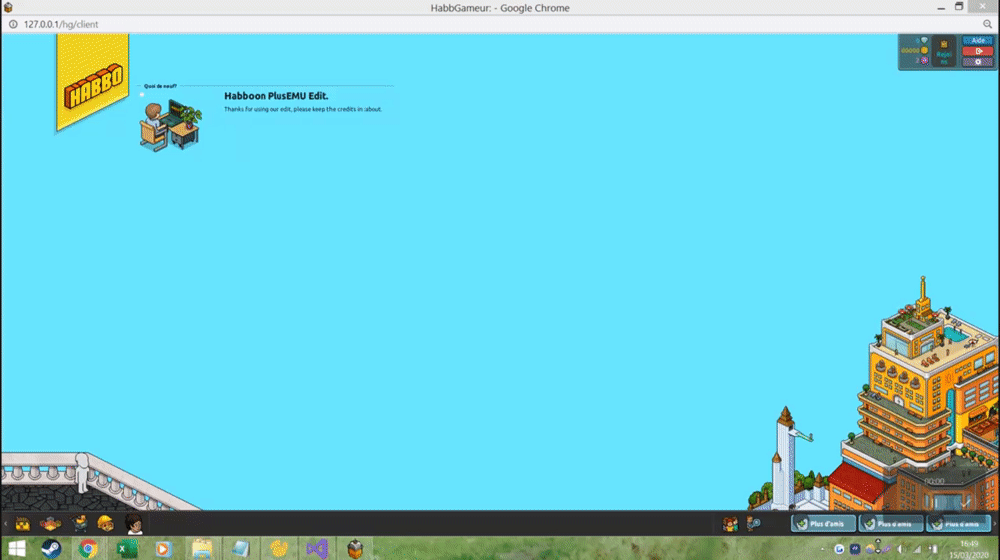This screenshot has width=1000, height=560.
Task: Click the 'Habboon PlusEMU Edit.' headline
Action: click(x=276, y=96)
